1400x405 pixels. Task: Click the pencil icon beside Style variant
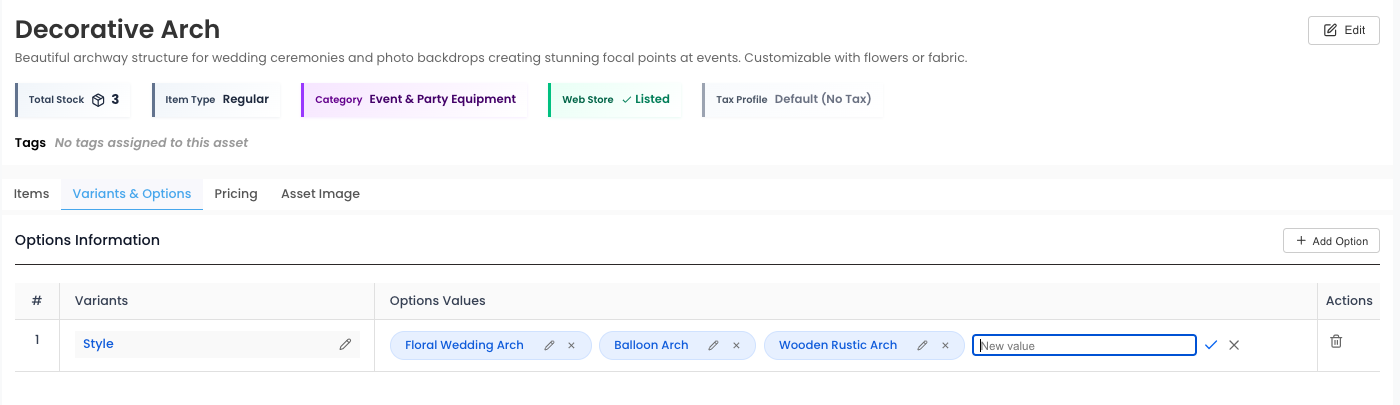point(345,344)
